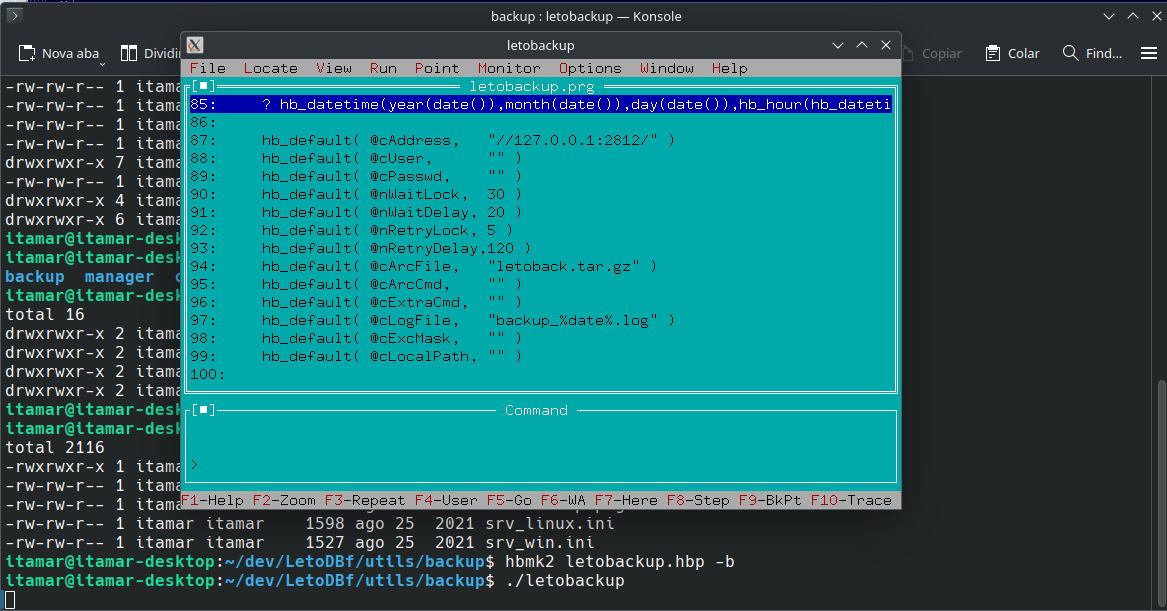This screenshot has width=1167, height=611.
Task: Open the Options menu
Action: [x=590, y=68]
